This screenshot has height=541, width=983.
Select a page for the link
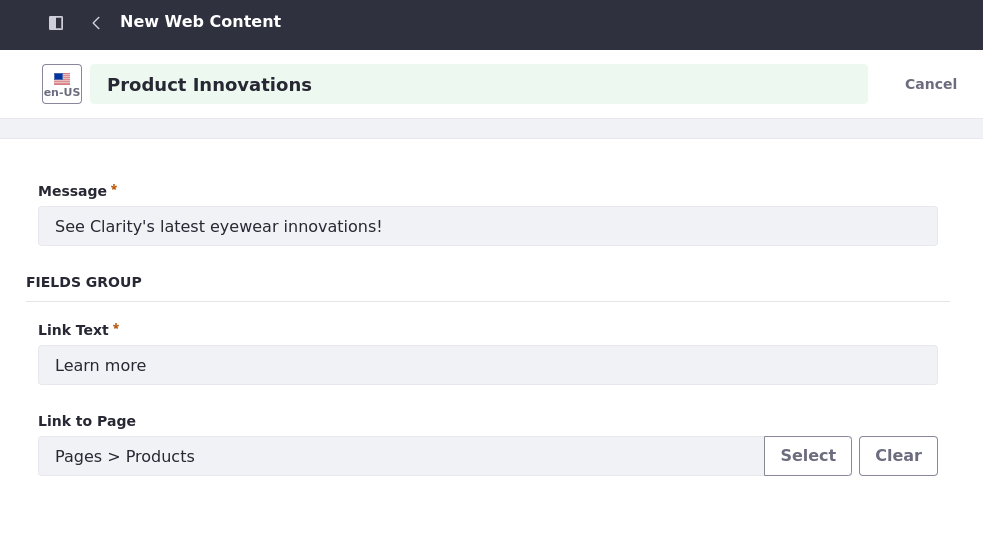click(x=807, y=456)
